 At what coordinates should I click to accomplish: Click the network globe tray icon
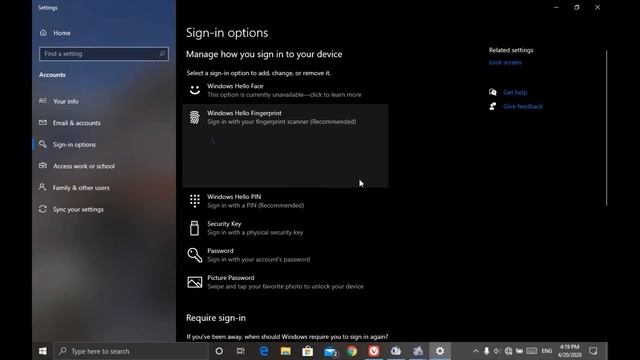[x=508, y=351]
